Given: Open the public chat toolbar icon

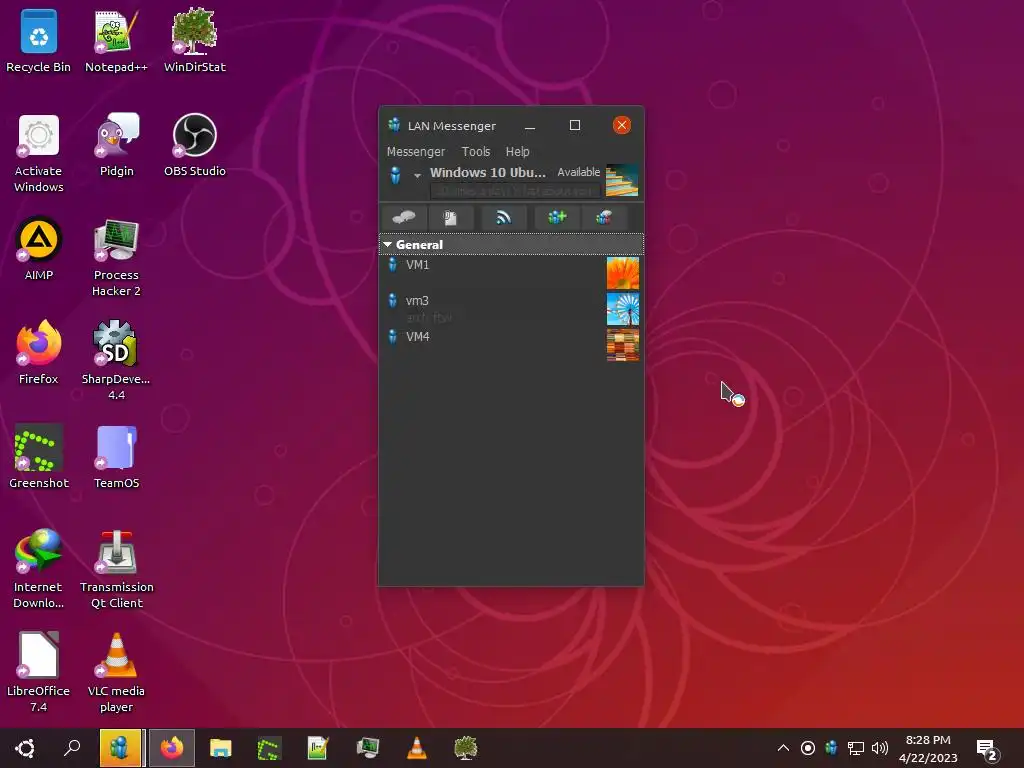Looking at the screenshot, I should point(603,217).
